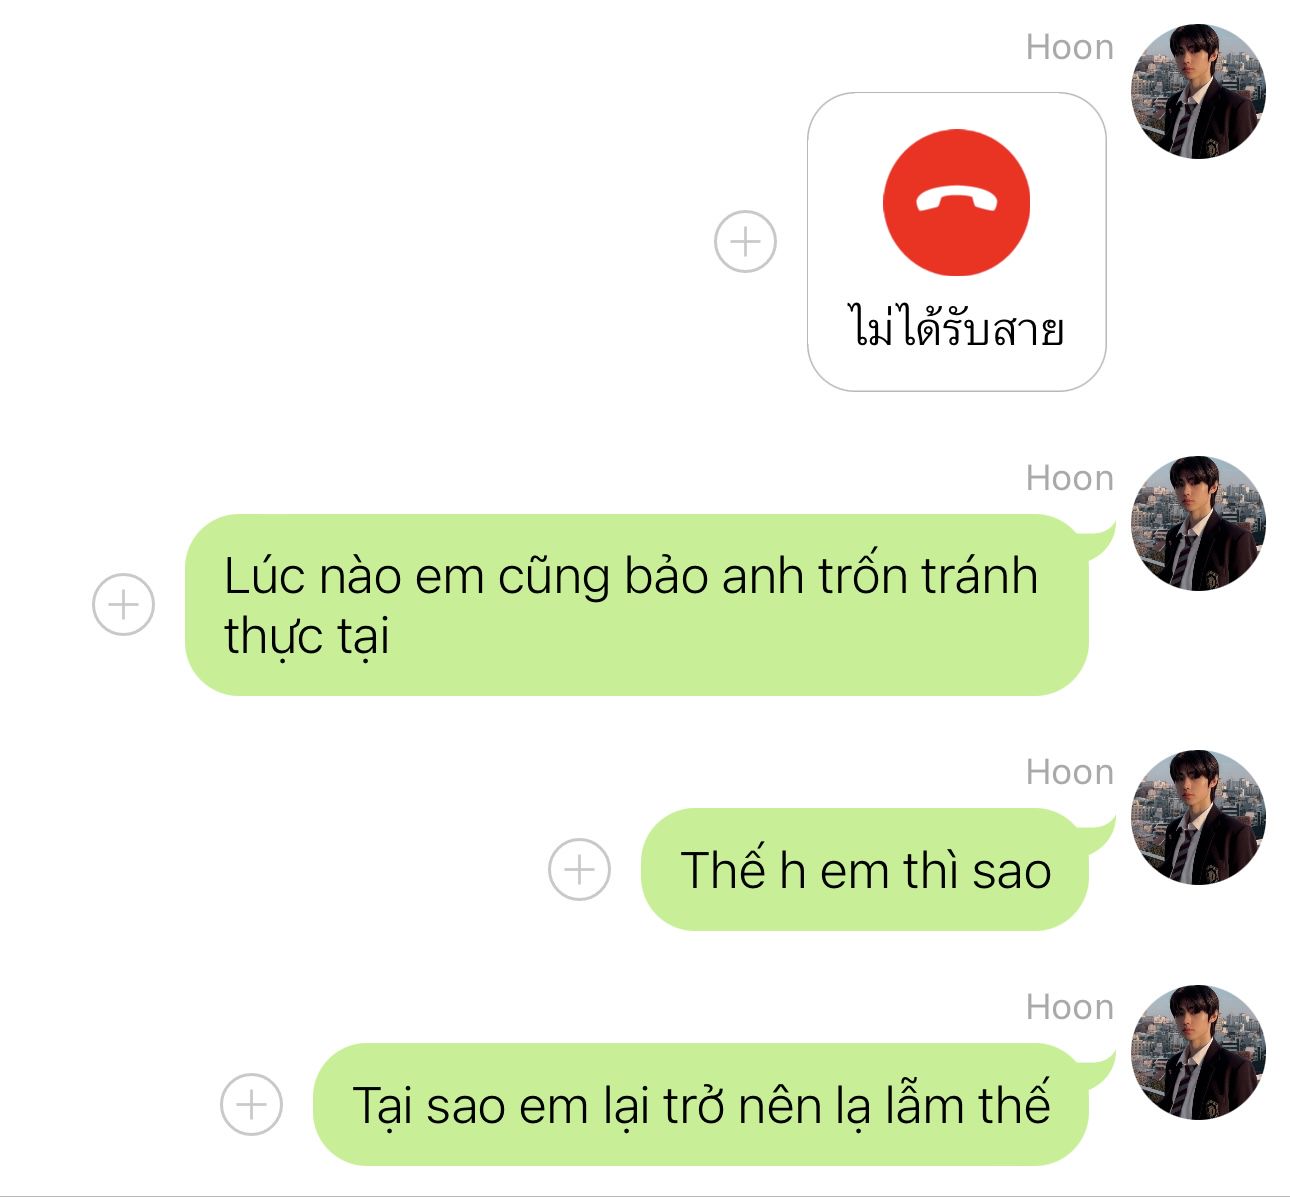Open Hoon's avatar beside the "Lúc nào em cũng" message

pos(1198,523)
